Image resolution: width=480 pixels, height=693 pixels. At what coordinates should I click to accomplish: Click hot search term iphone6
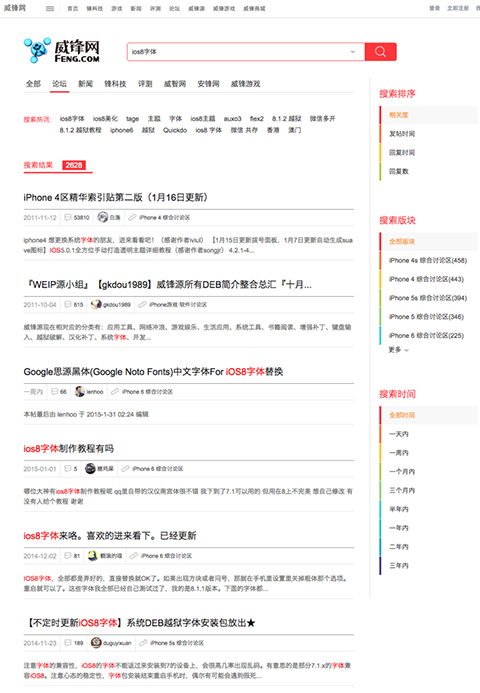click(x=122, y=130)
